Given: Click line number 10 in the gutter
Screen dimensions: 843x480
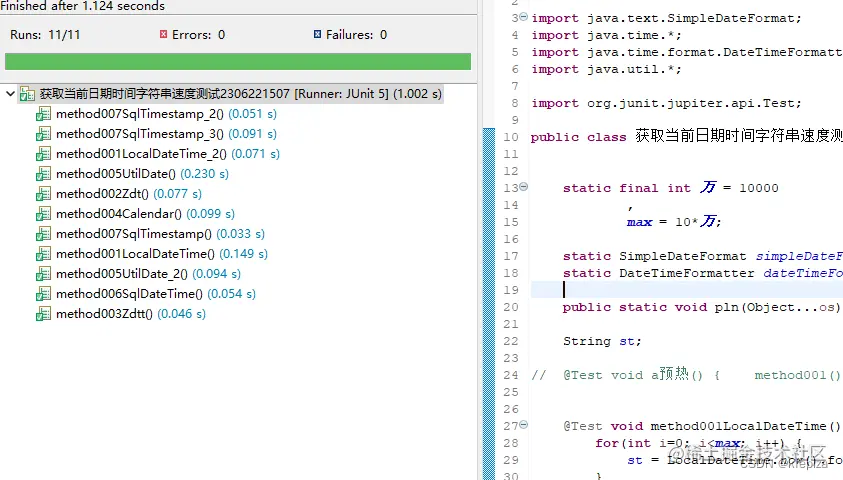Looking at the screenshot, I should click(511, 137).
